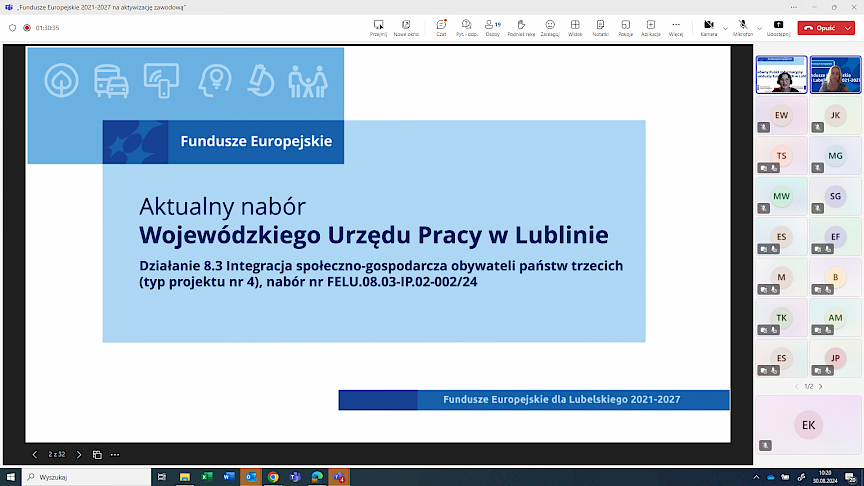
Task: Raise hand with Podnieś rękę
Action: [521, 28]
